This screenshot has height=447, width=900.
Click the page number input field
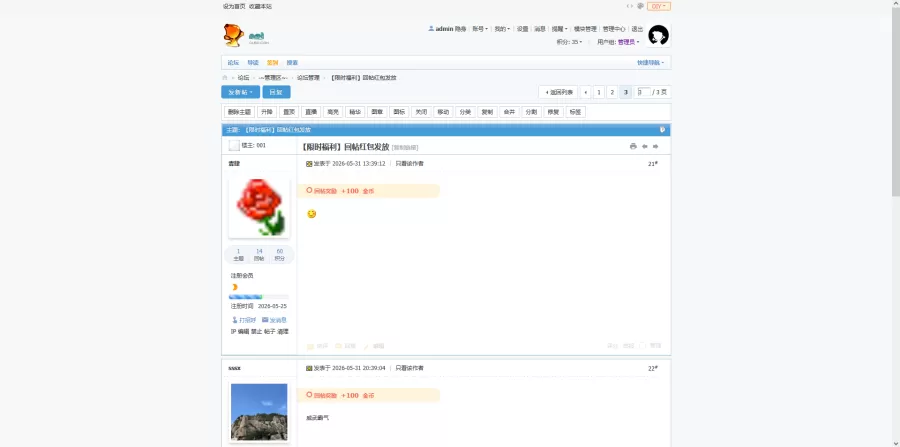coord(643,92)
